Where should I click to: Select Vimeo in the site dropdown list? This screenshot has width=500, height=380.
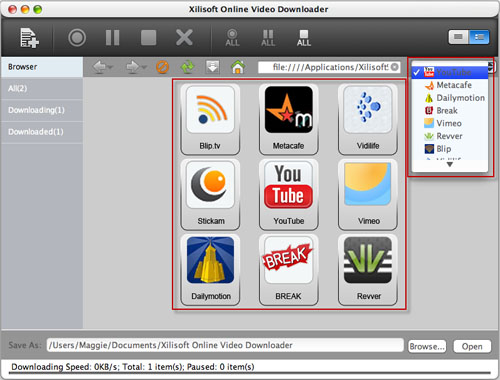point(450,123)
